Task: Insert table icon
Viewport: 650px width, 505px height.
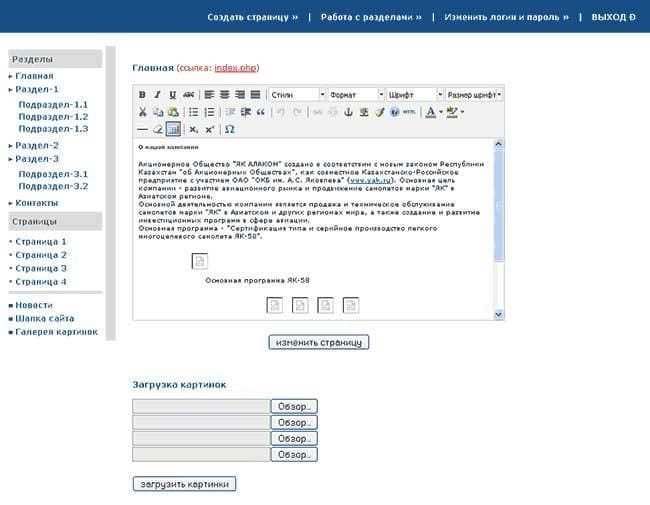Action: 173,129
